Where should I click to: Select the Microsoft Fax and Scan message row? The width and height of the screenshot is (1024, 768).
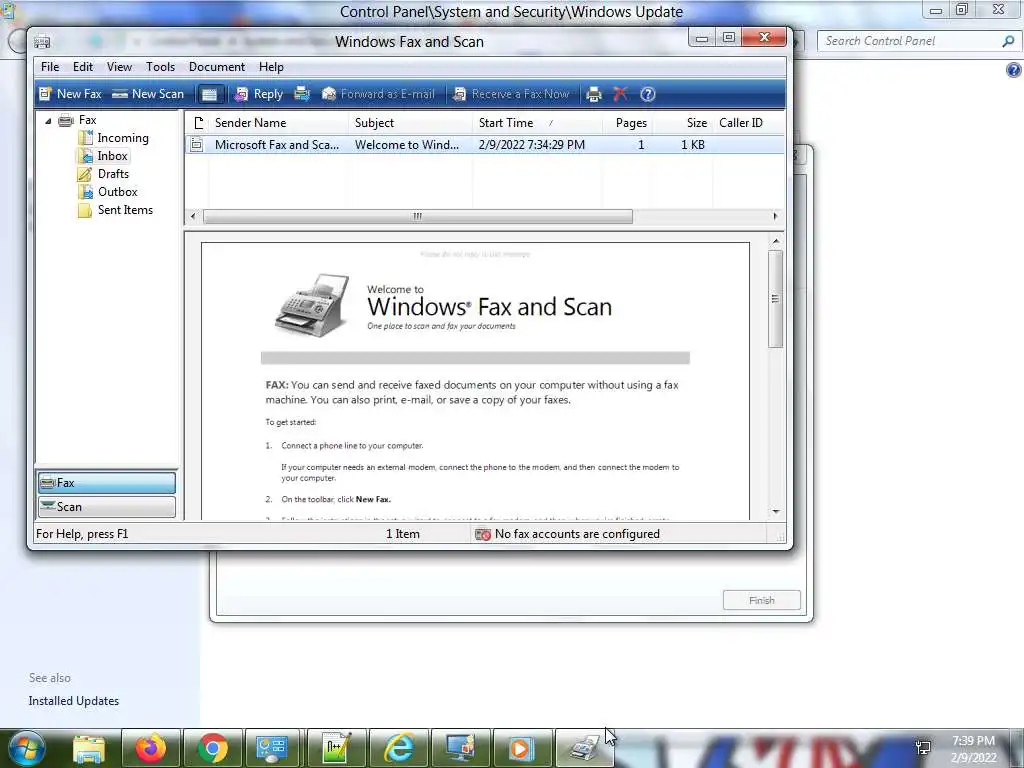click(x=485, y=145)
